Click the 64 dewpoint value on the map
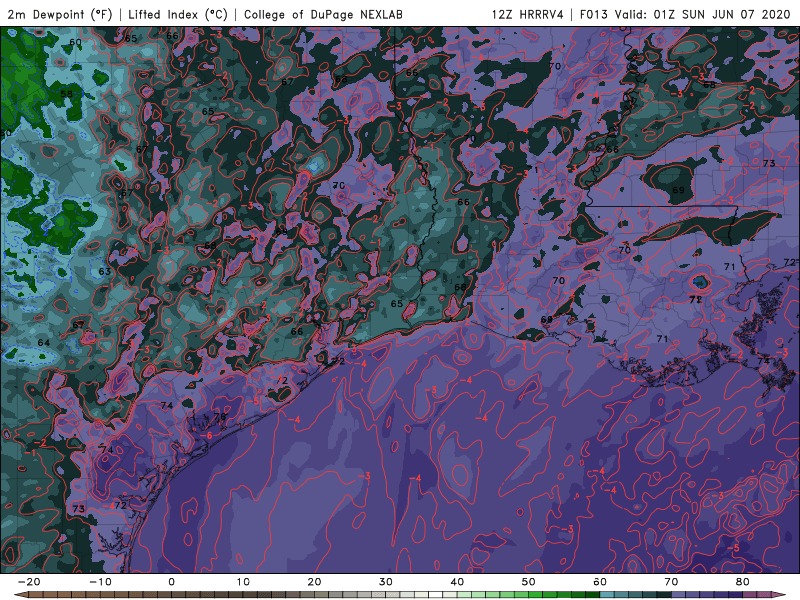 coord(44,342)
